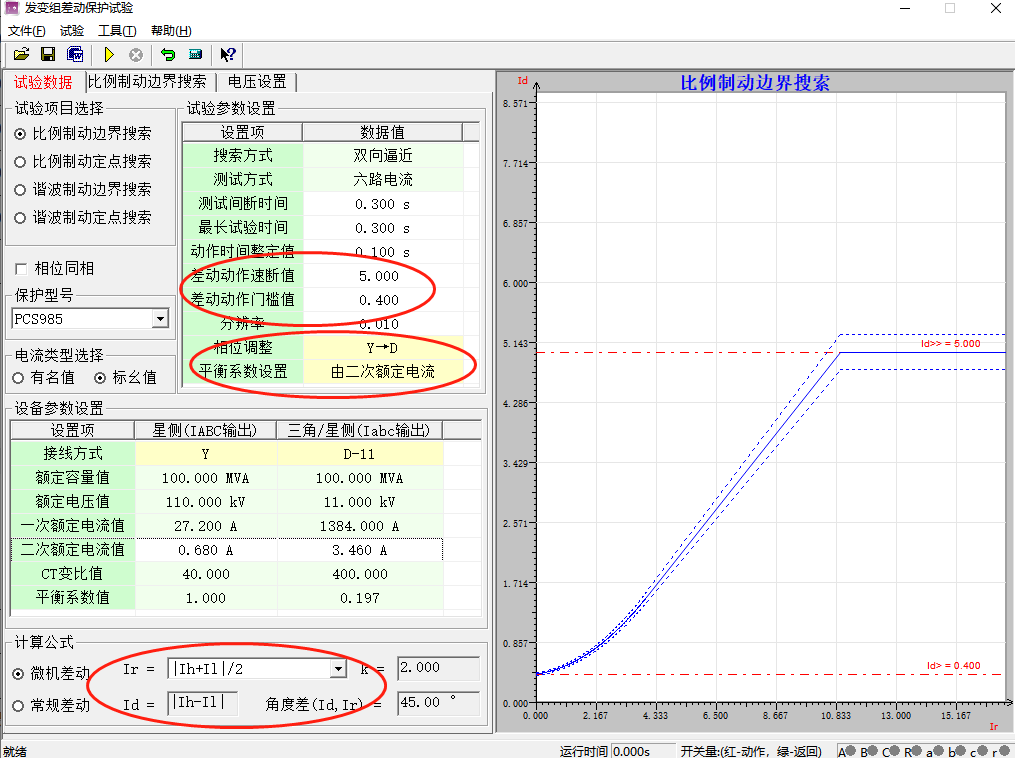Screen dimensions: 1015x758
Task: Click the open file folder icon
Action: coord(21,54)
